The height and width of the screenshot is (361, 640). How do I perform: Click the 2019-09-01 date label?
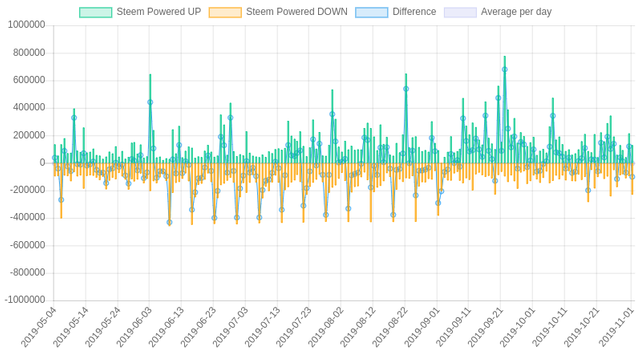[x=422, y=328]
